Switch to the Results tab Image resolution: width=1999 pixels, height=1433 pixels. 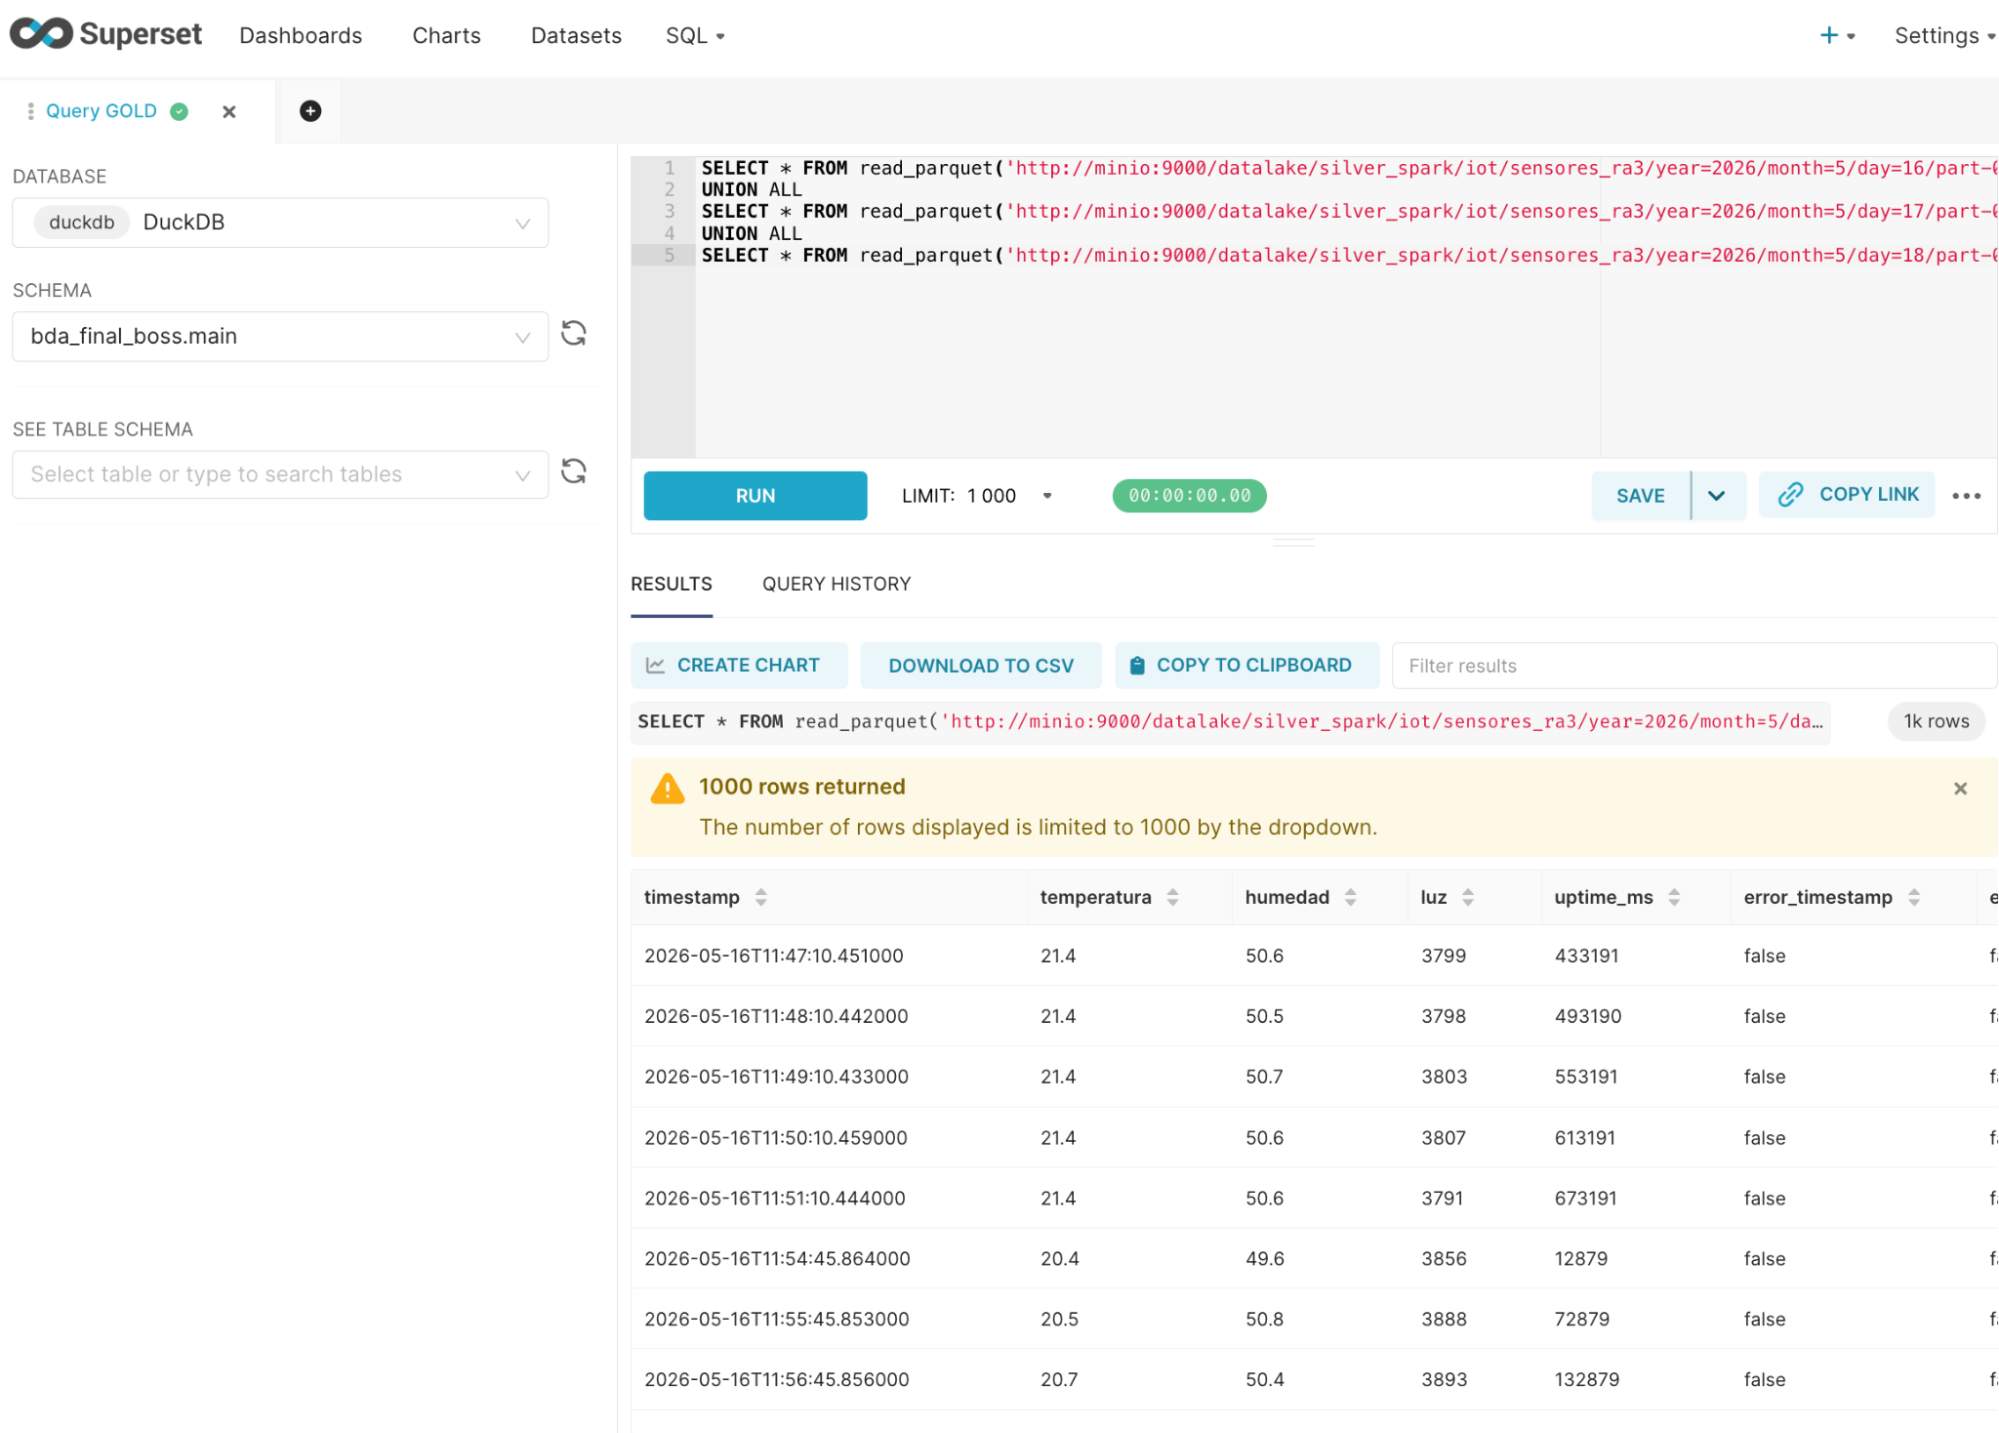pos(671,584)
